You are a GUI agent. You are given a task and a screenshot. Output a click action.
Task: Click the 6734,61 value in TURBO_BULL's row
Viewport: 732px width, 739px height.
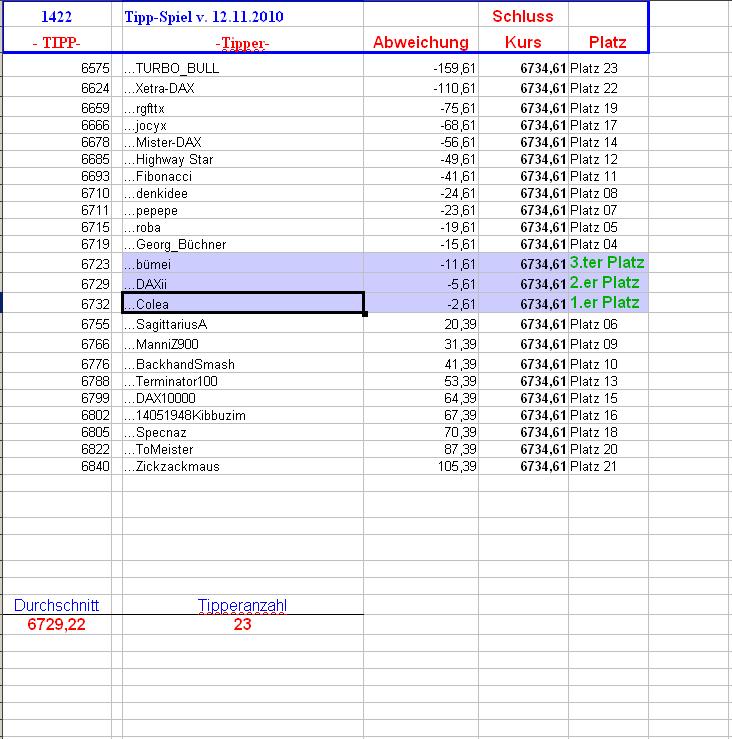coord(543,68)
